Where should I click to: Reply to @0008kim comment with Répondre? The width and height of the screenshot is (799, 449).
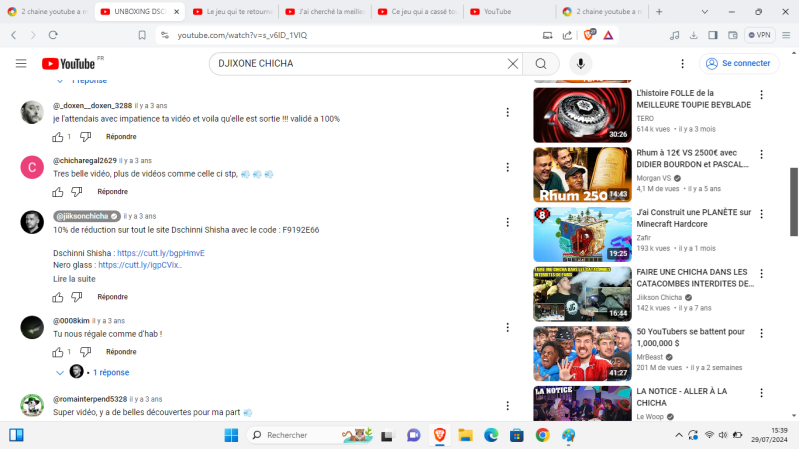121,352
